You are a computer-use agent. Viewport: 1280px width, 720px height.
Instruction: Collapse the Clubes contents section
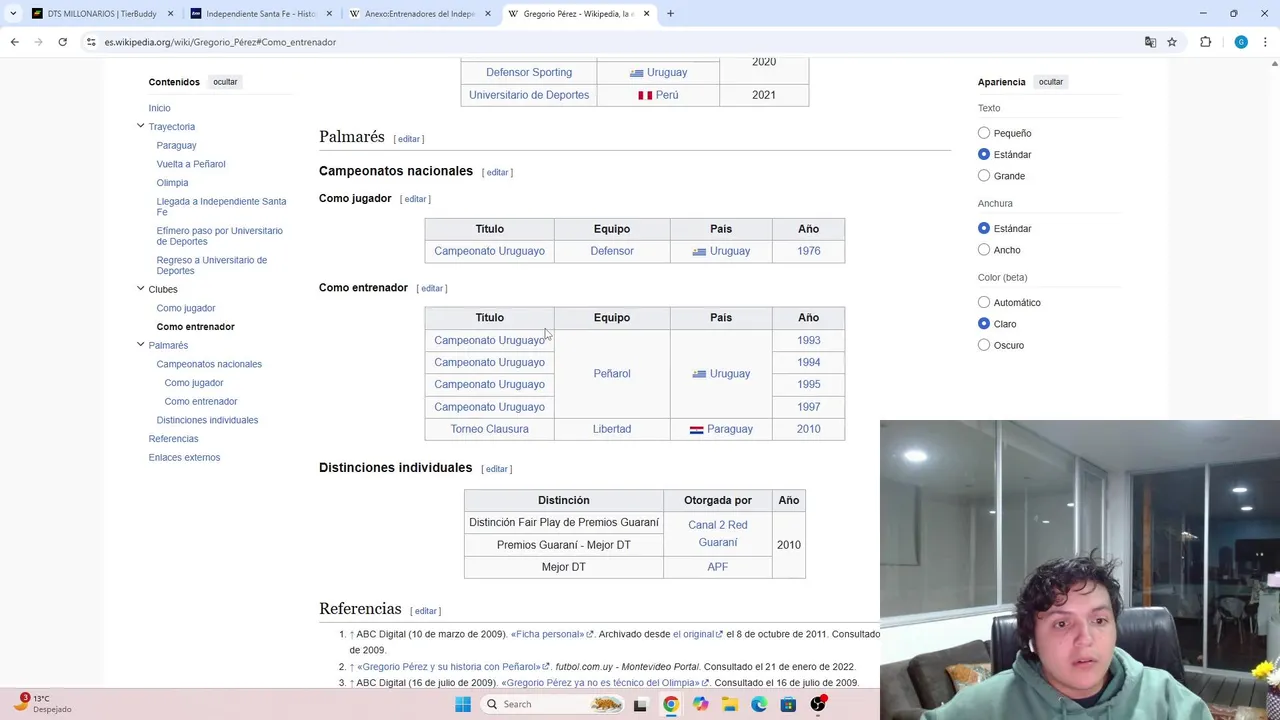click(x=140, y=289)
